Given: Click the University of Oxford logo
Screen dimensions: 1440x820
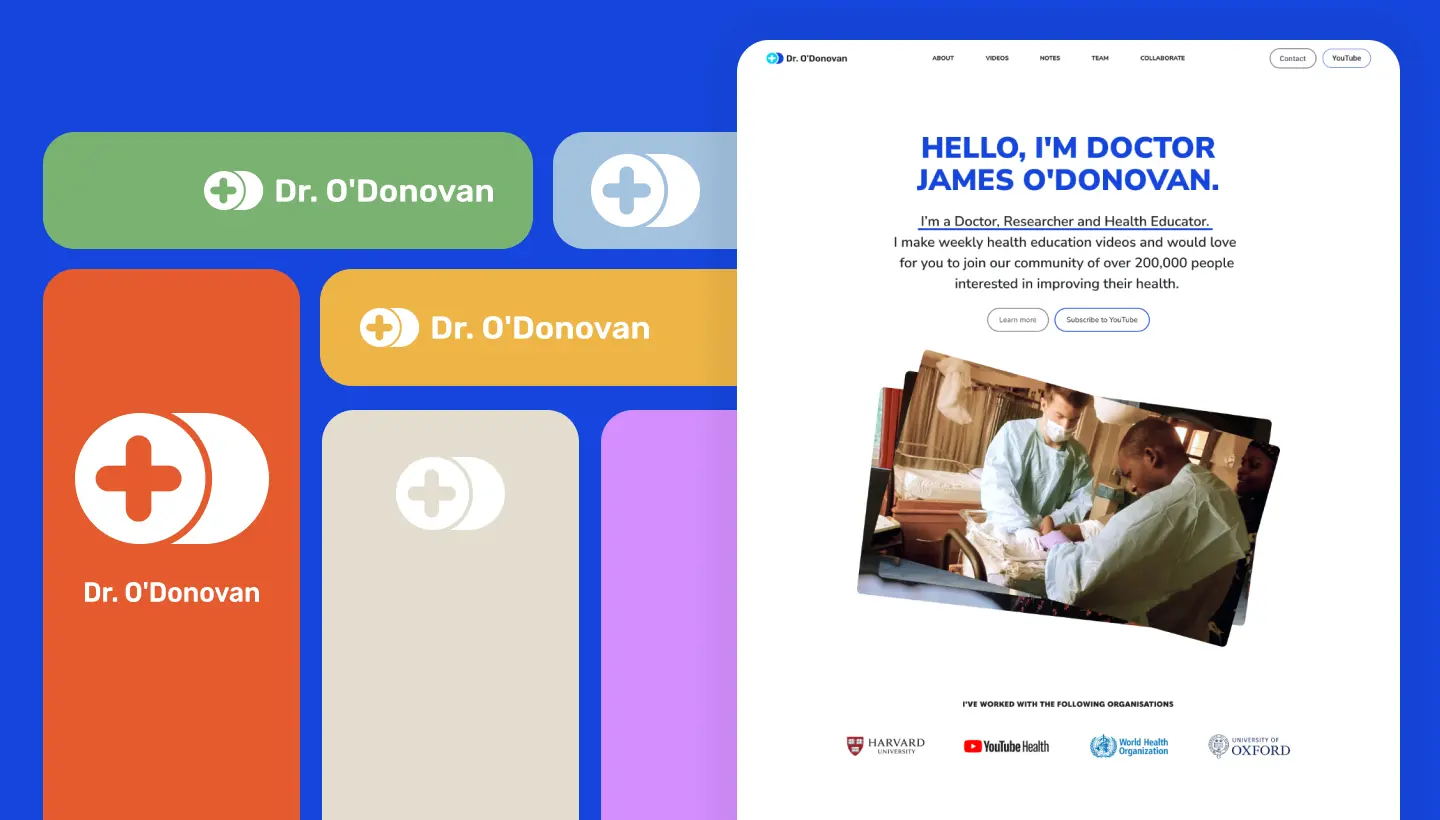Looking at the screenshot, I should pyautogui.click(x=1249, y=746).
